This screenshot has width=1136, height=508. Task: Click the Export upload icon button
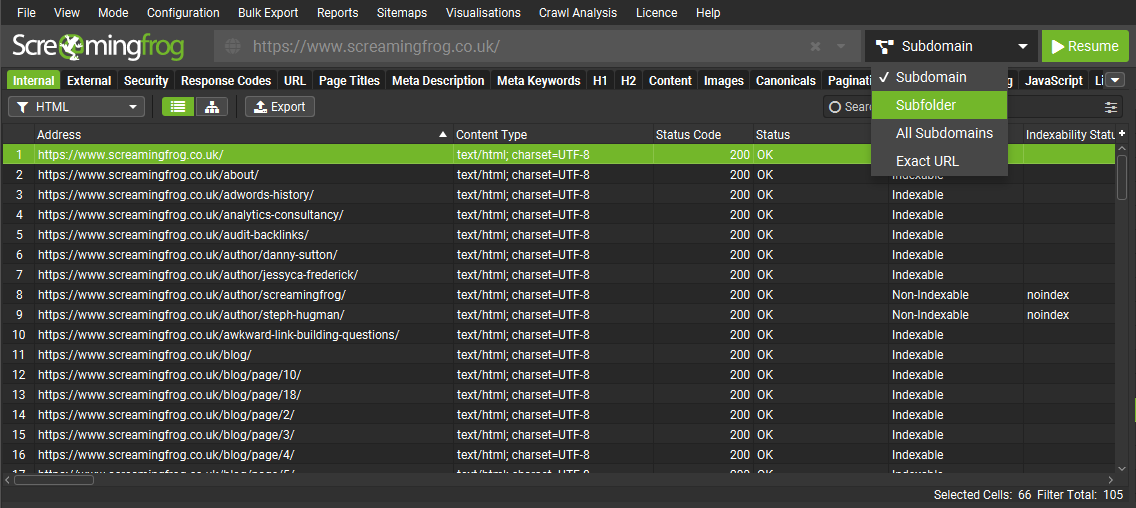(x=279, y=107)
